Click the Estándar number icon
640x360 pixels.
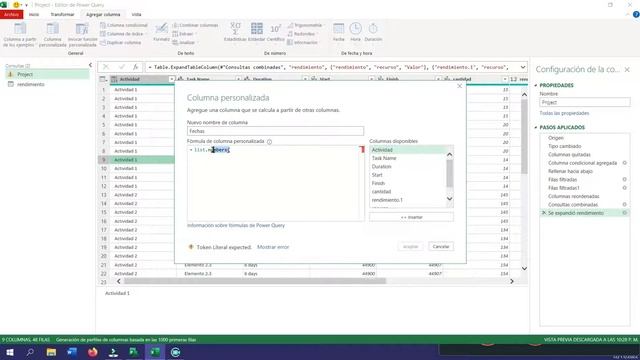[257, 29]
